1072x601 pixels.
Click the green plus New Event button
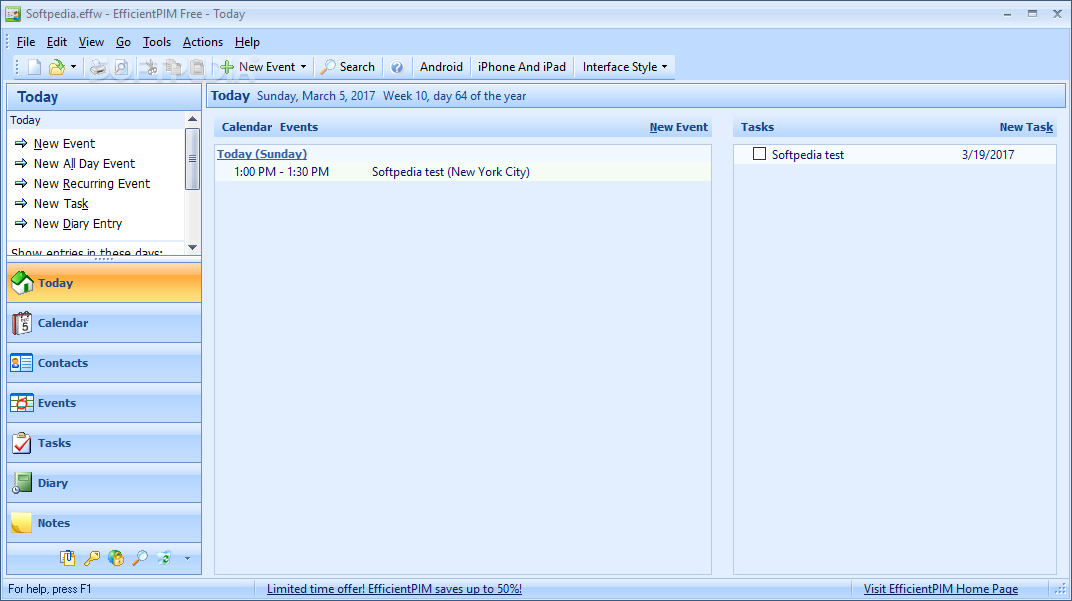click(257, 67)
